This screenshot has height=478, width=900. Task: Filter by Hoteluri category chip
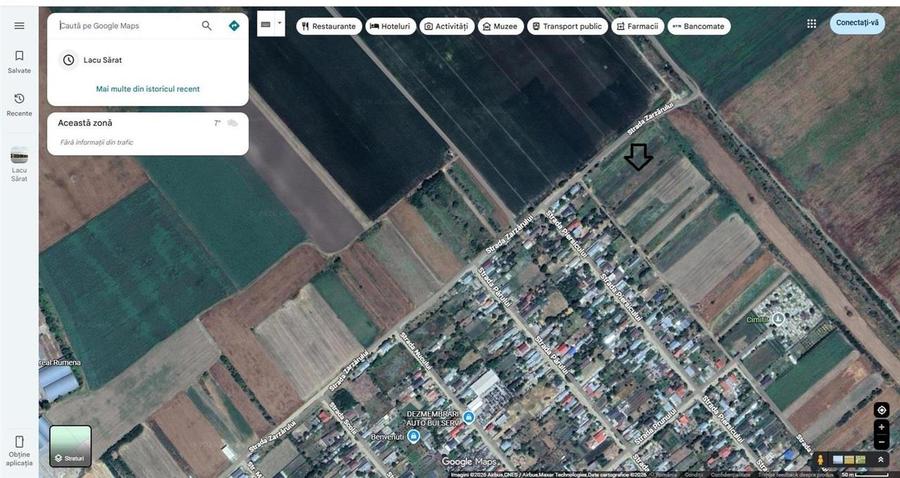coord(391,26)
